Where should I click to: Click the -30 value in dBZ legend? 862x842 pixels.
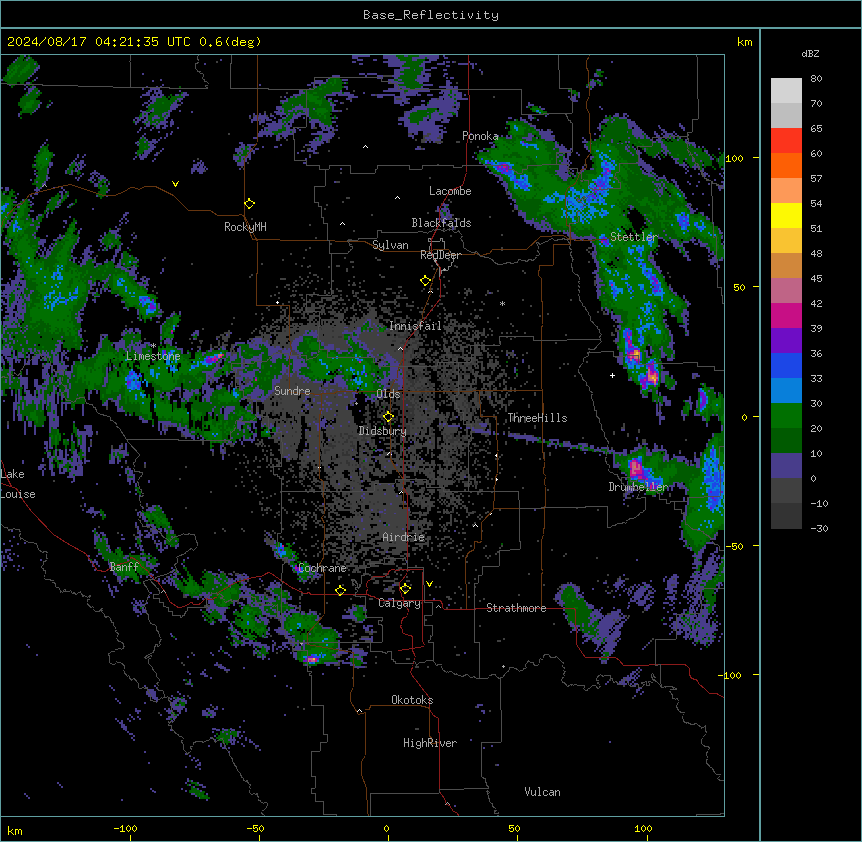819,529
